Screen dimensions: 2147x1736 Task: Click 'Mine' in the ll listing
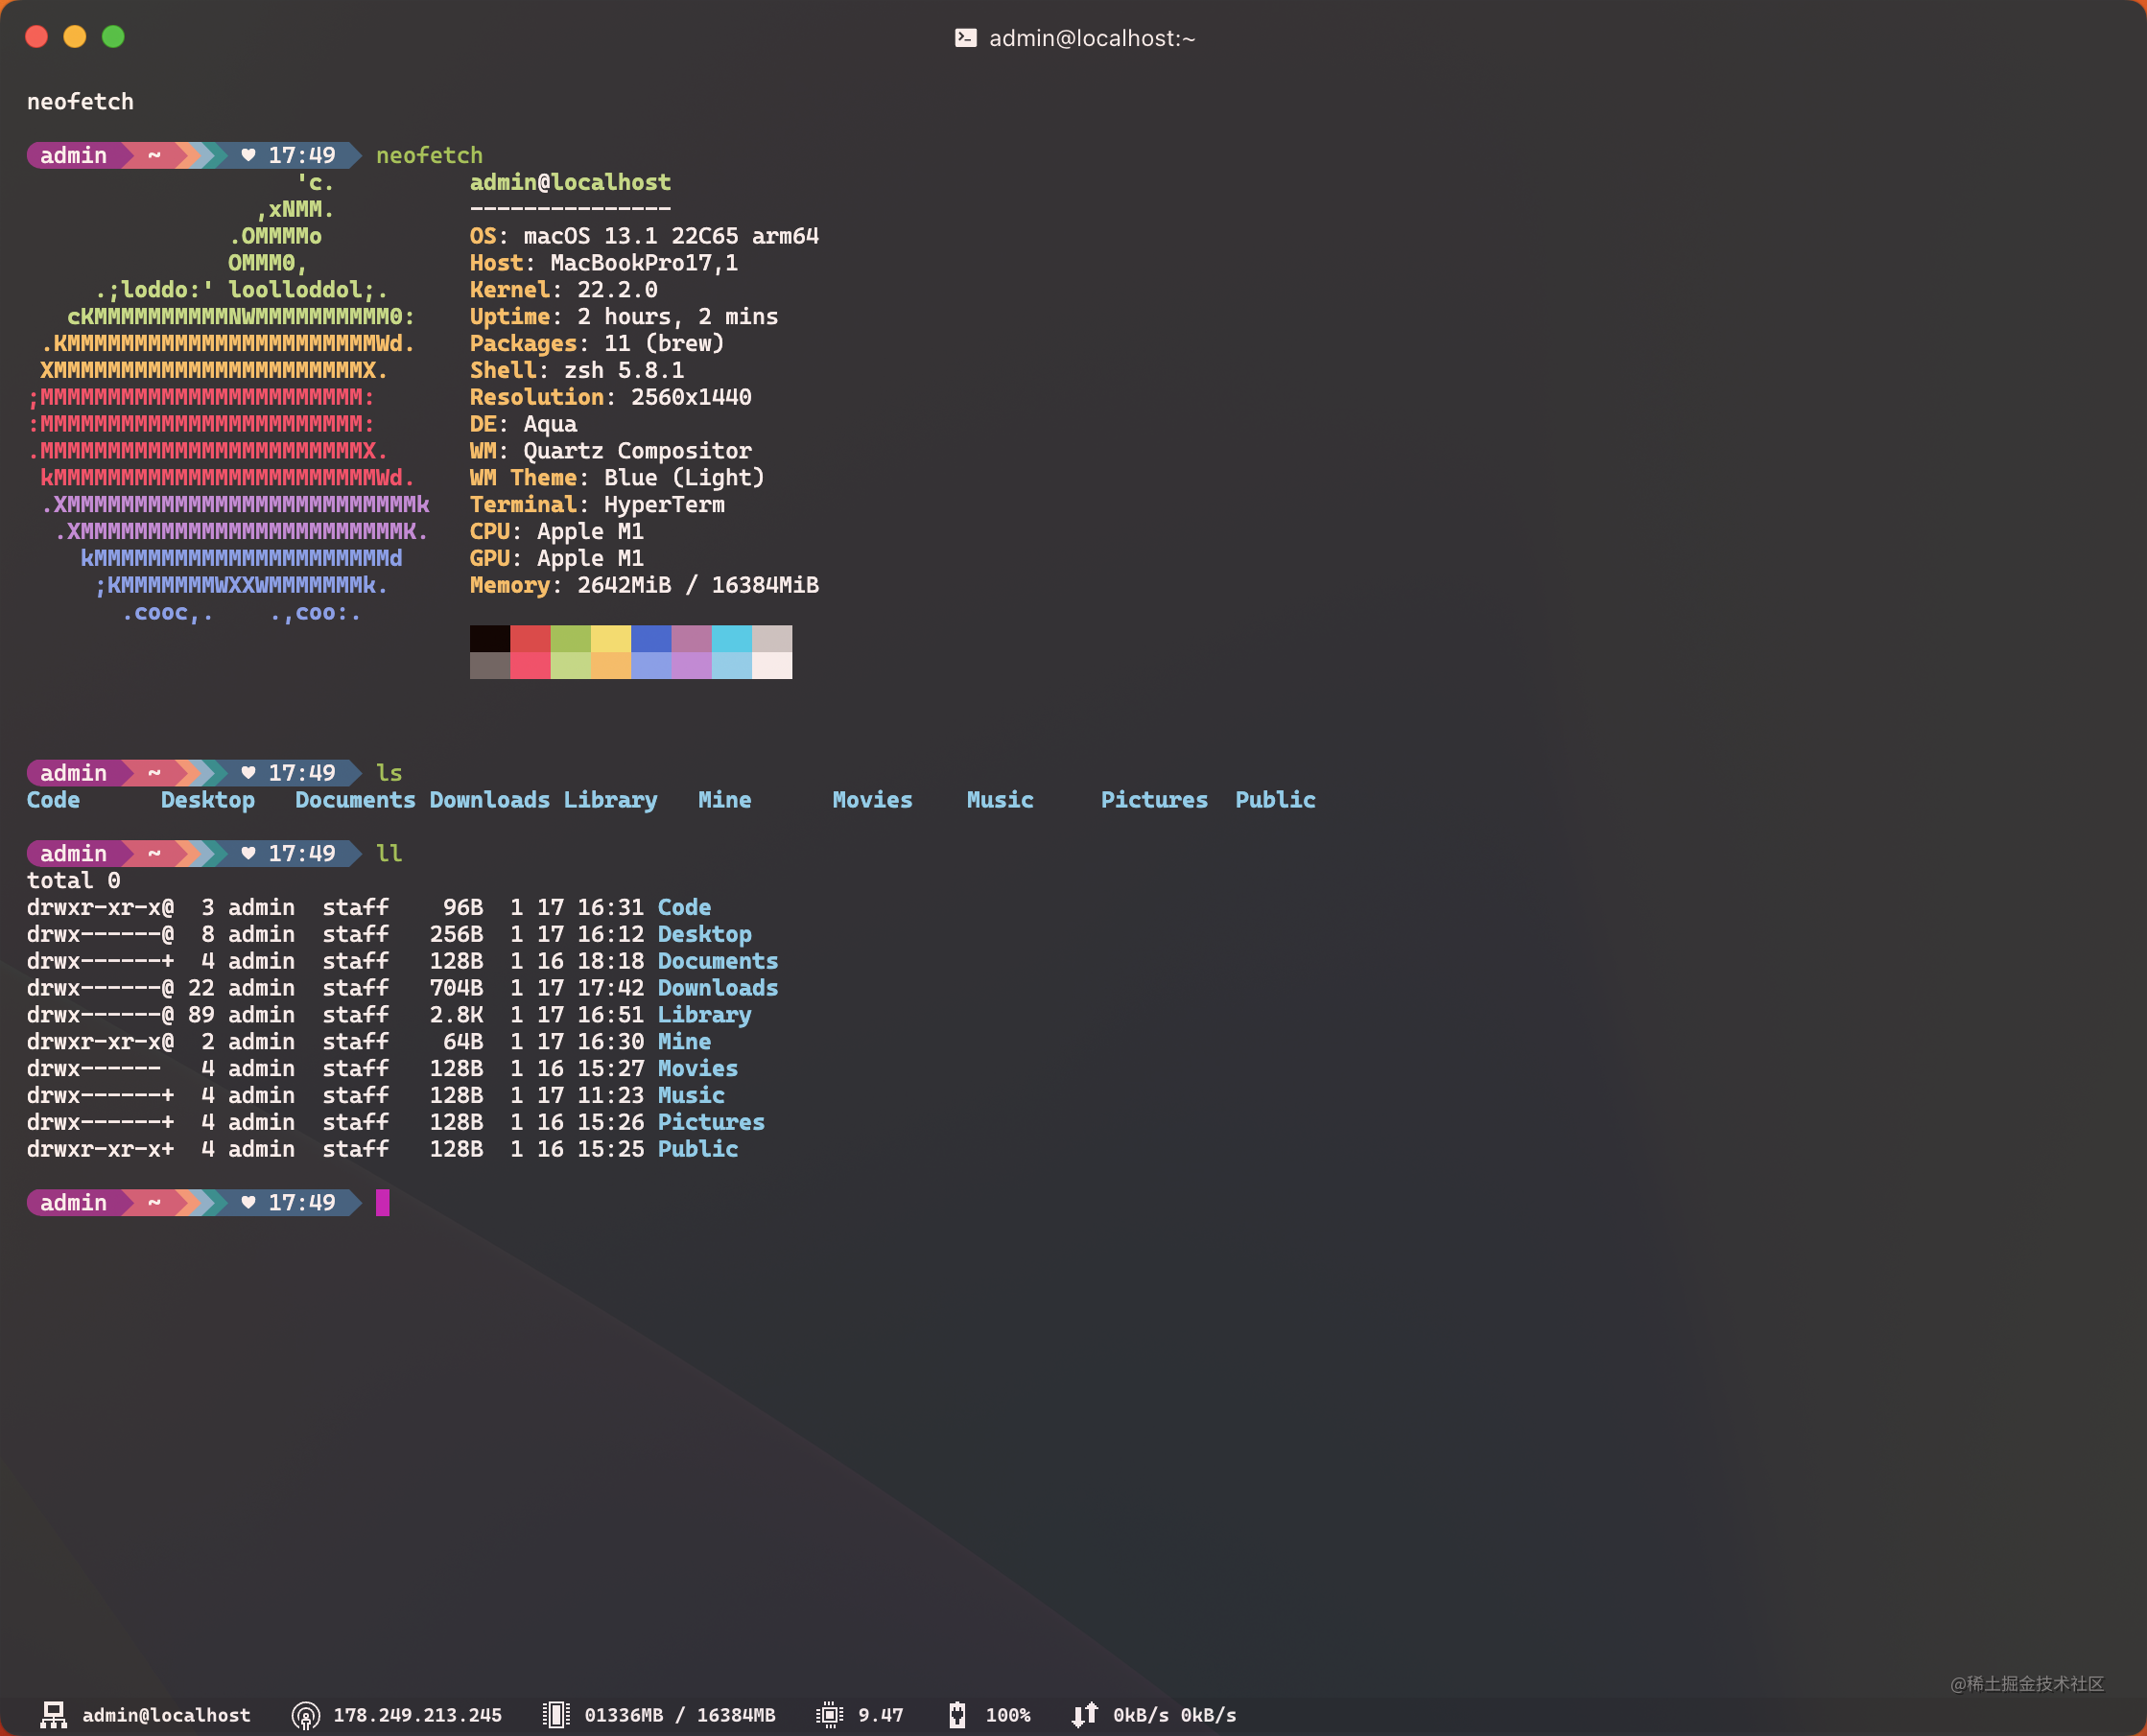(x=685, y=1041)
